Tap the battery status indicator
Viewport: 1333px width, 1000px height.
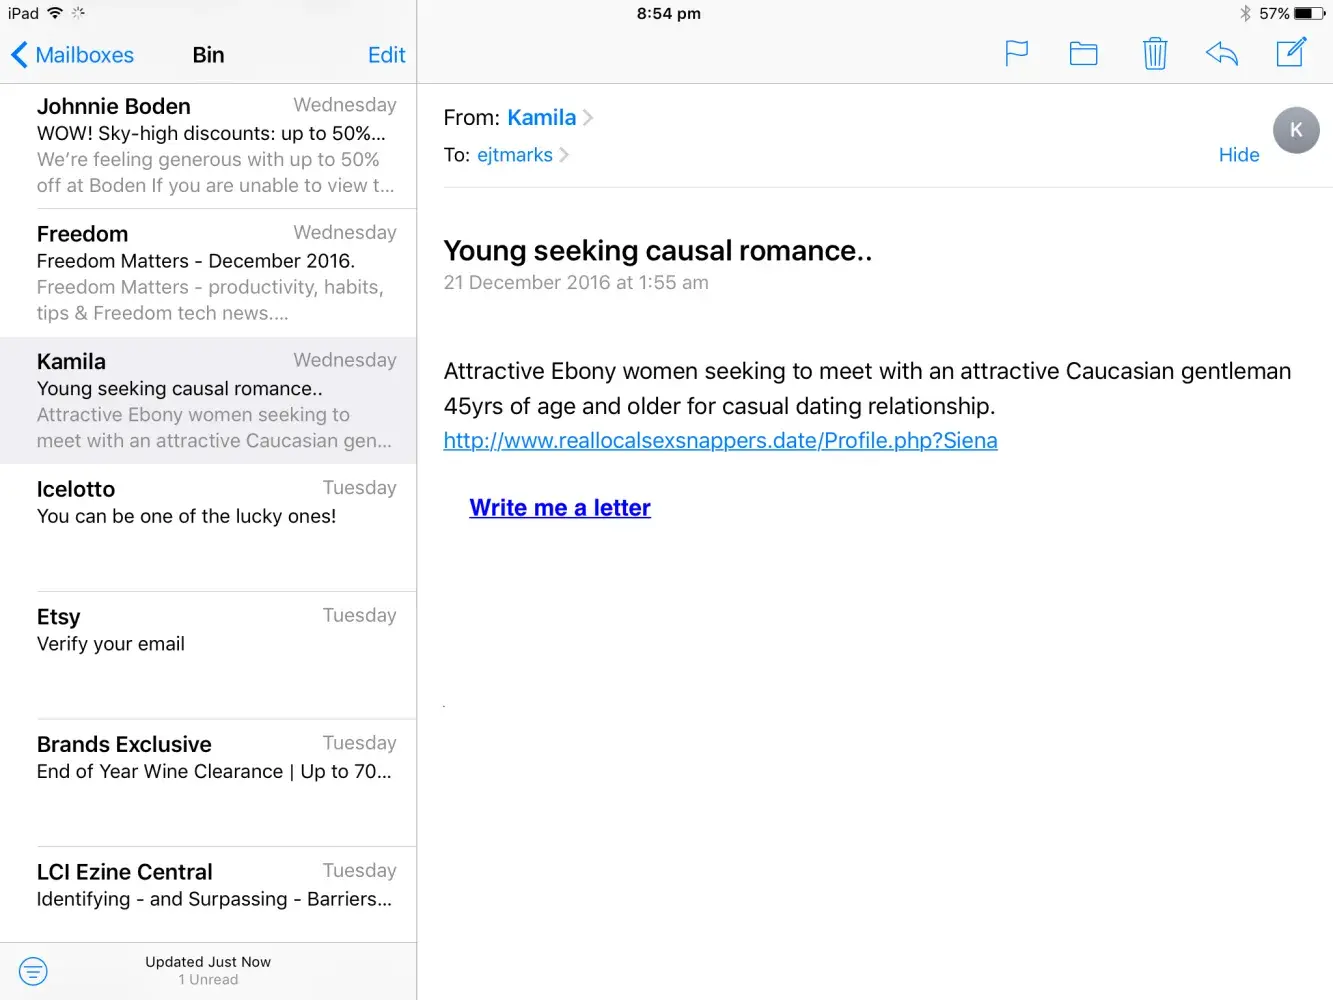click(x=1309, y=14)
